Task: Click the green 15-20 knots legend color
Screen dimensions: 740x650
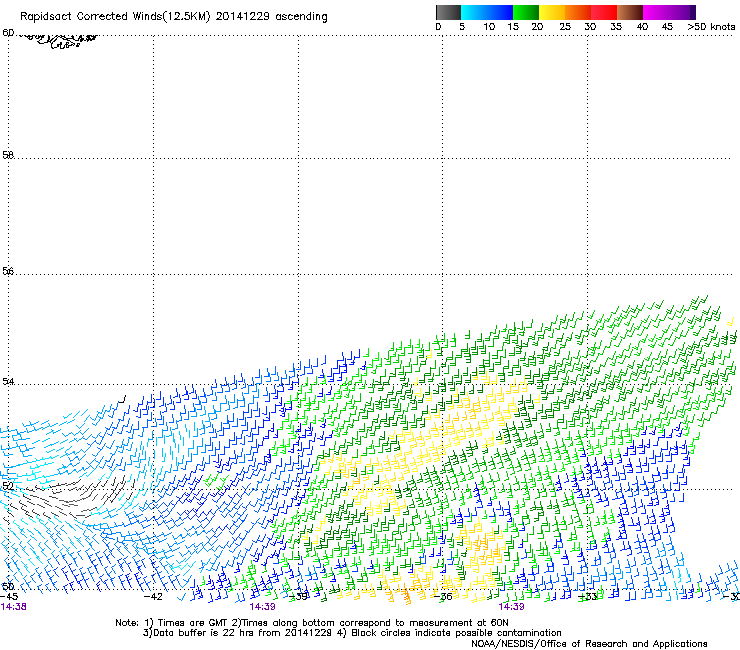Action: coord(526,12)
